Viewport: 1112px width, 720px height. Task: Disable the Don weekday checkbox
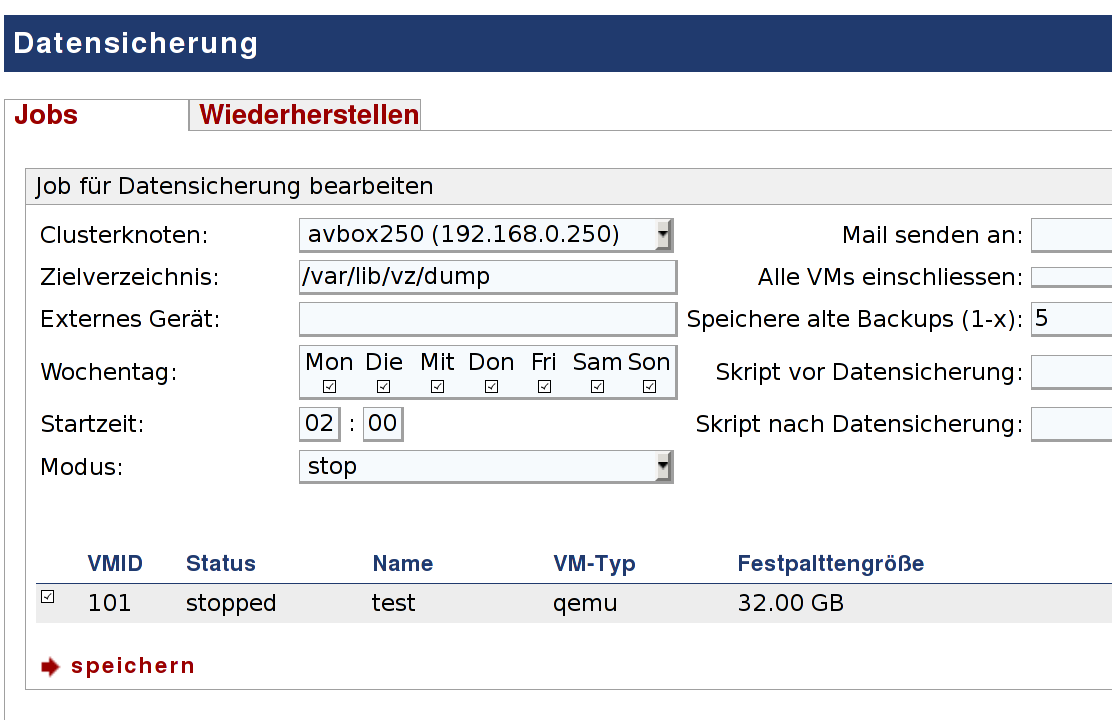tap(491, 386)
